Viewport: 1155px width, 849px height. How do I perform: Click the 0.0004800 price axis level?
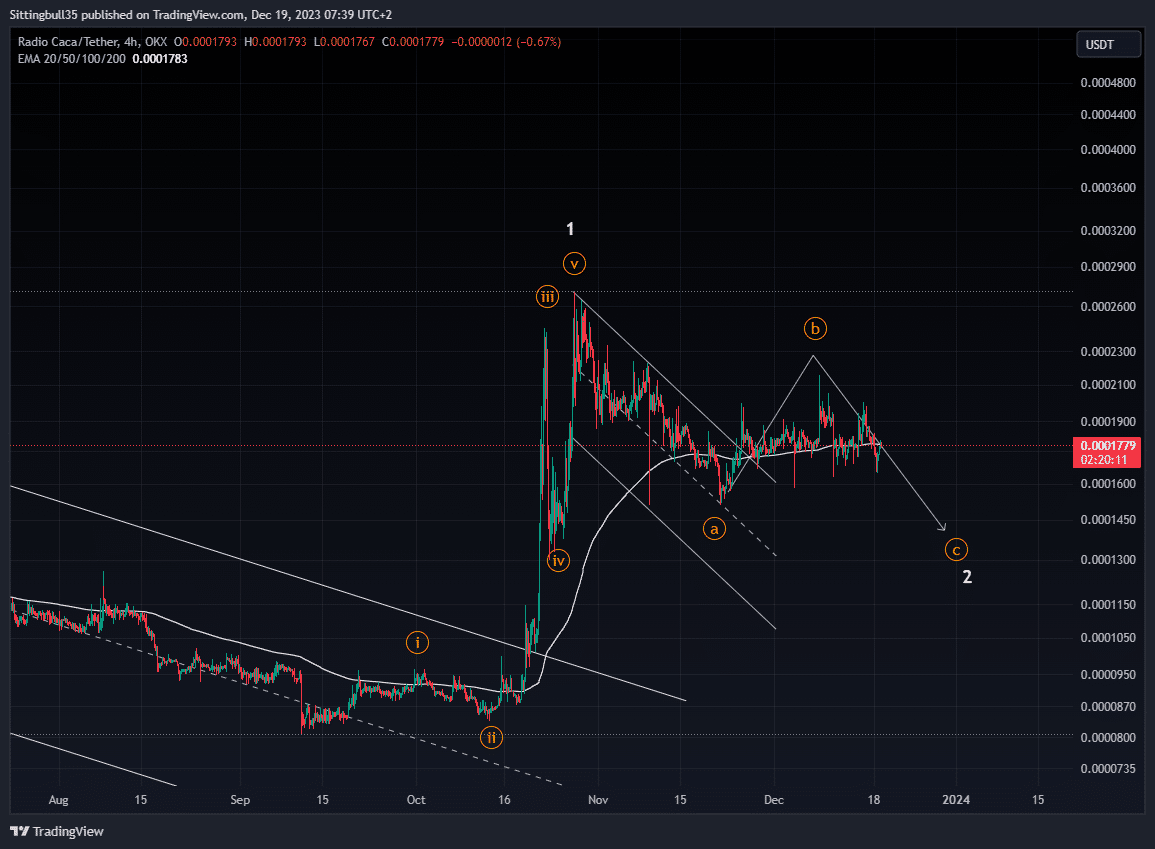[1107, 82]
